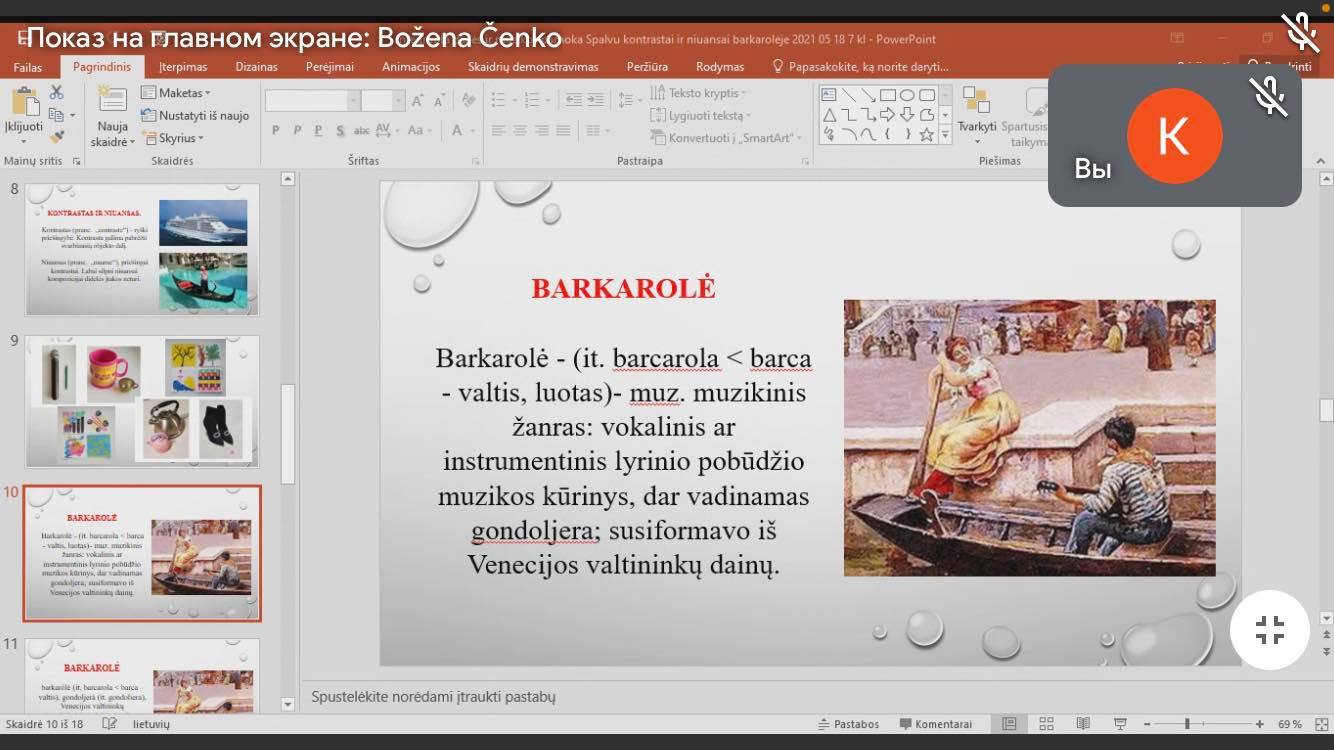The height and width of the screenshot is (750, 1334).
Task: Switch to the Animacijos tab
Action: pyautogui.click(x=411, y=67)
